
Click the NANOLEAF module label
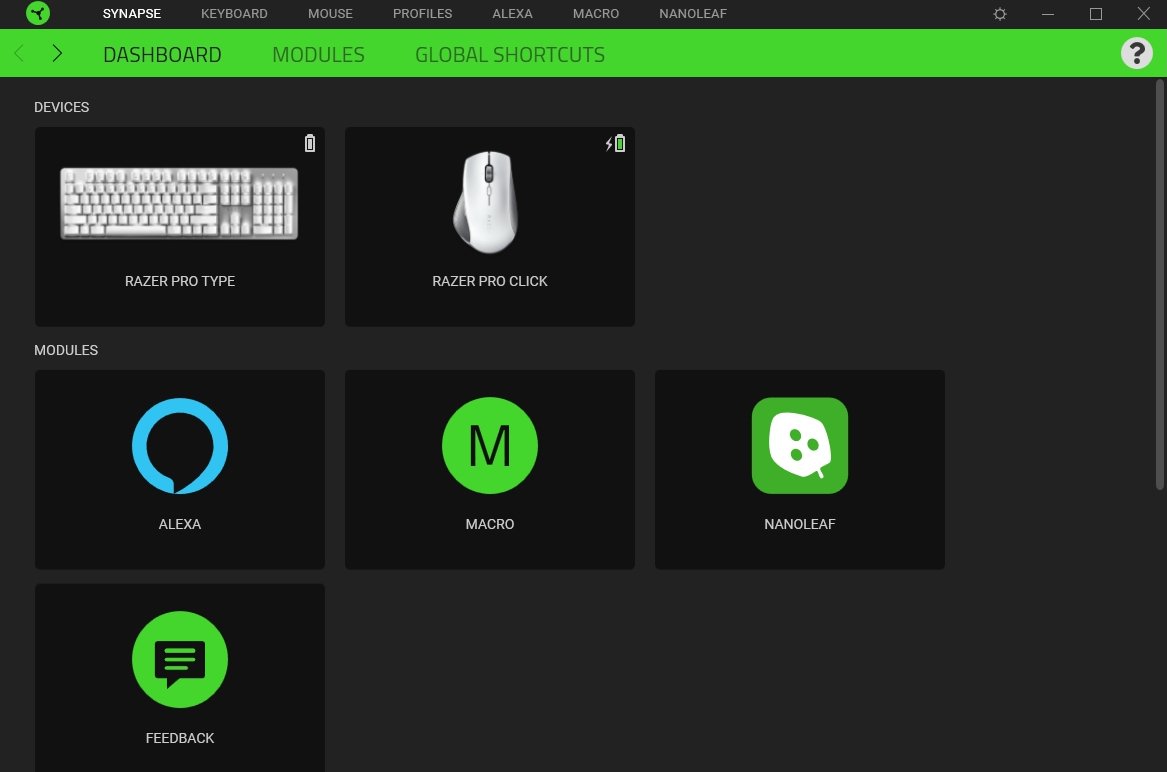tap(799, 524)
